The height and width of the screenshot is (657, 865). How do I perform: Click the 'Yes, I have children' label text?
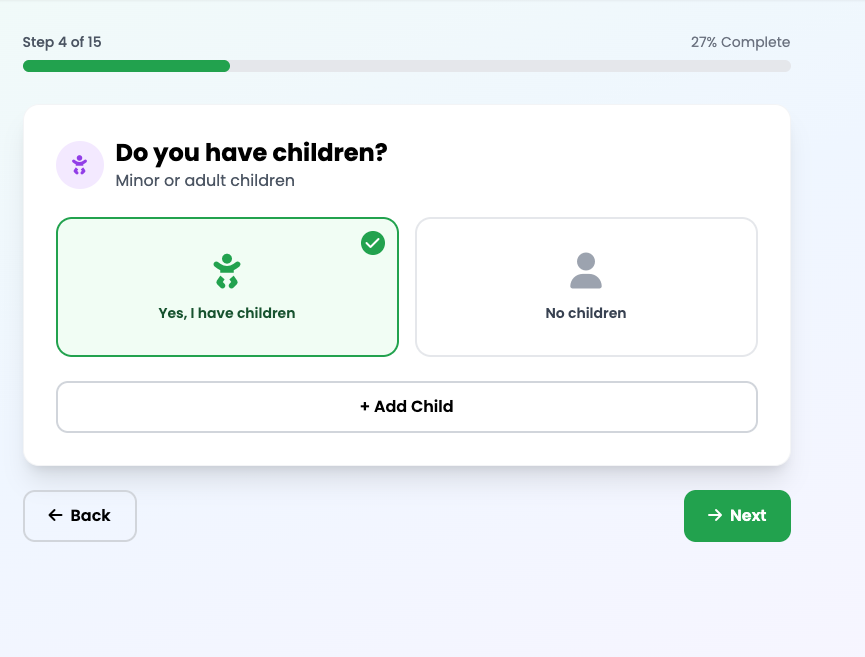click(227, 313)
